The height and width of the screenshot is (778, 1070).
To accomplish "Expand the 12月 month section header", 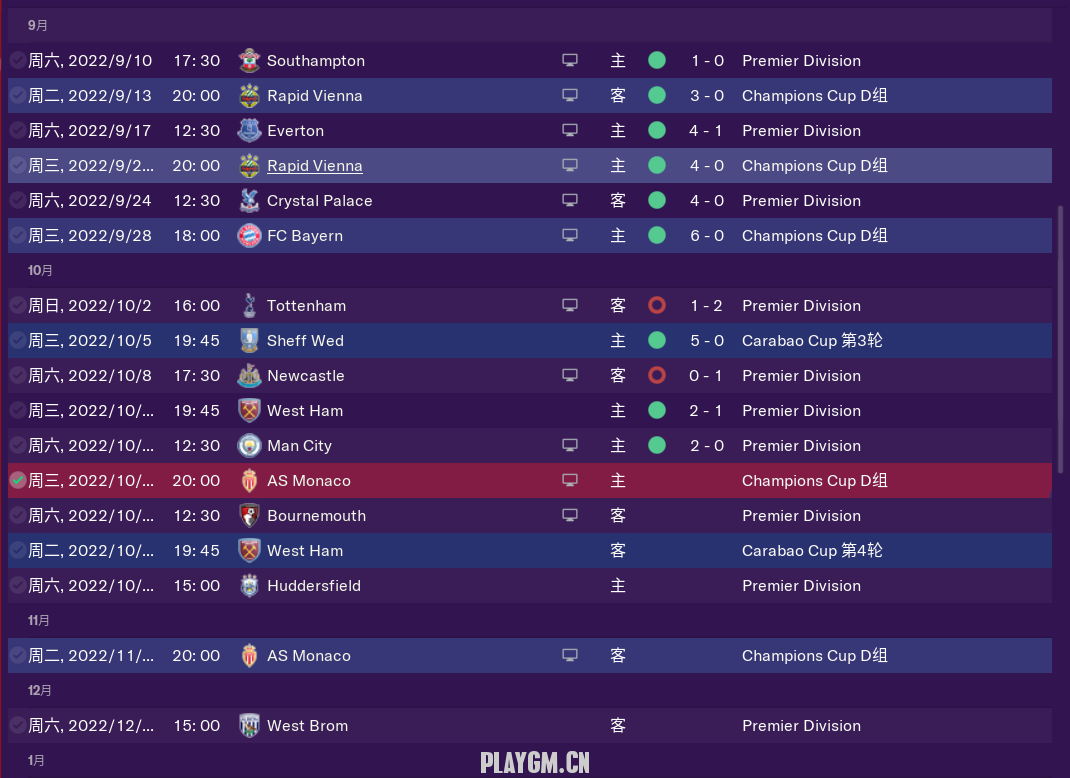I will point(40,691).
